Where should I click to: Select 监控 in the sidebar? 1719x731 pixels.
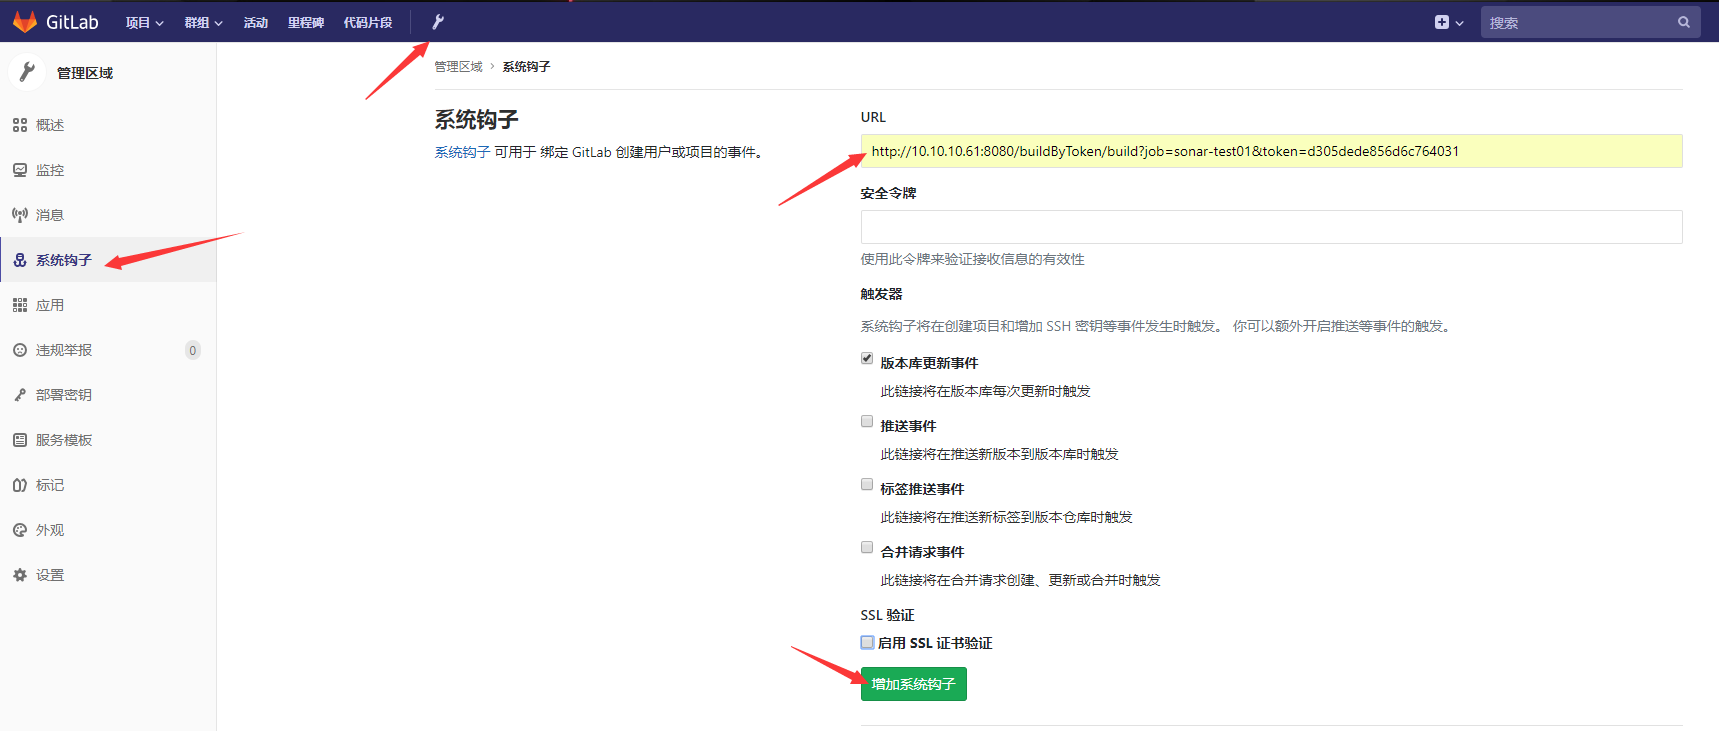(108, 170)
